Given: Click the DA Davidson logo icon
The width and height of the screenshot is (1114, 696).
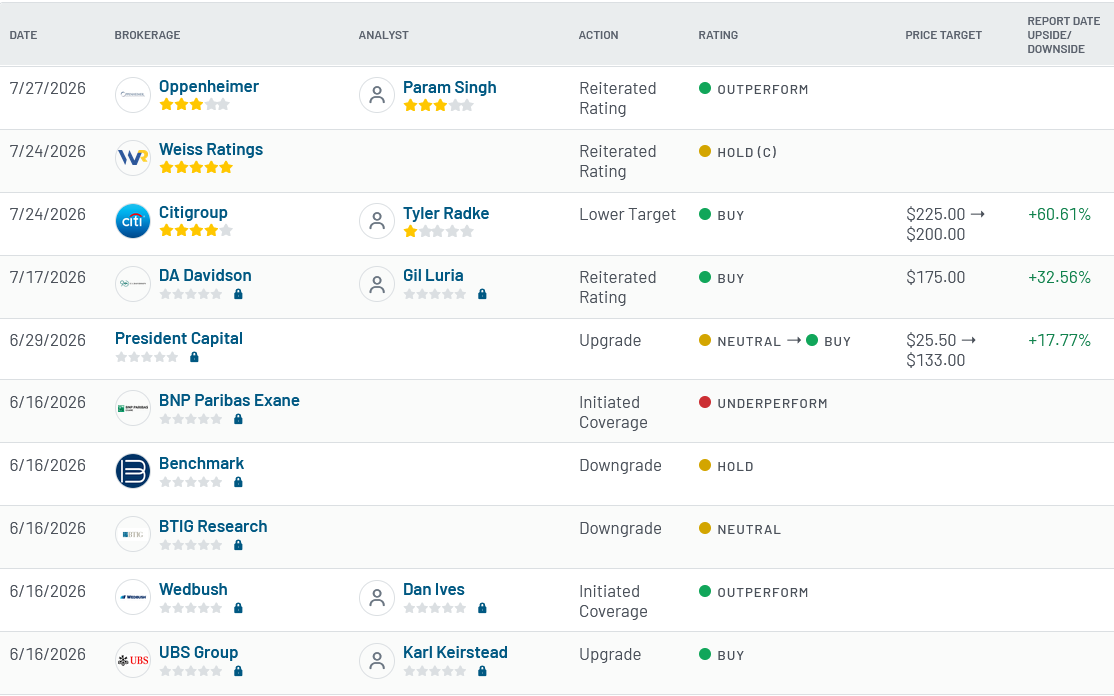Looking at the screenshot, I should [x=133, y=284].
